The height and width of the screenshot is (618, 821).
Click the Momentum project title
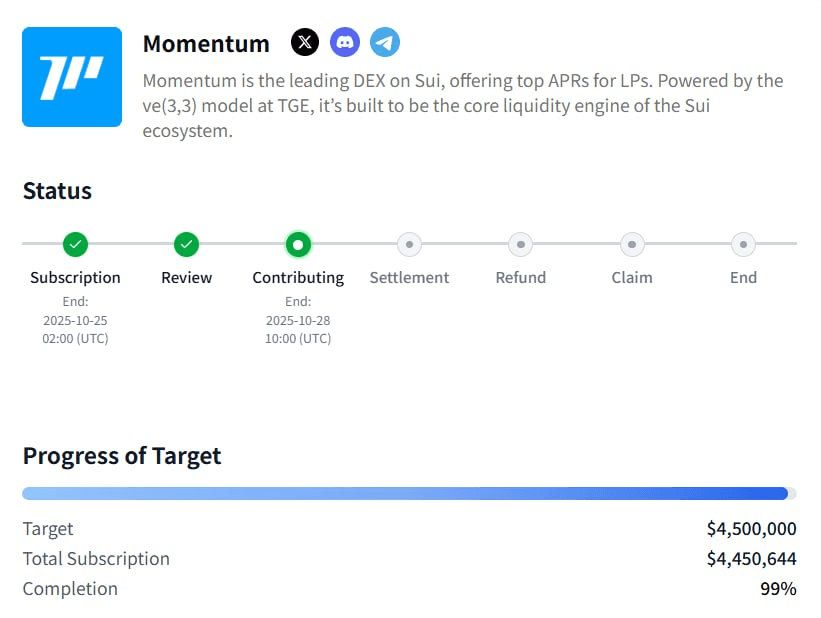(206, 44)
